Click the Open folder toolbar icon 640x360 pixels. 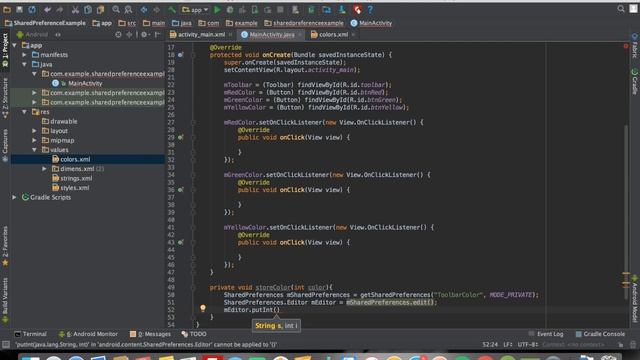point(7,9)
